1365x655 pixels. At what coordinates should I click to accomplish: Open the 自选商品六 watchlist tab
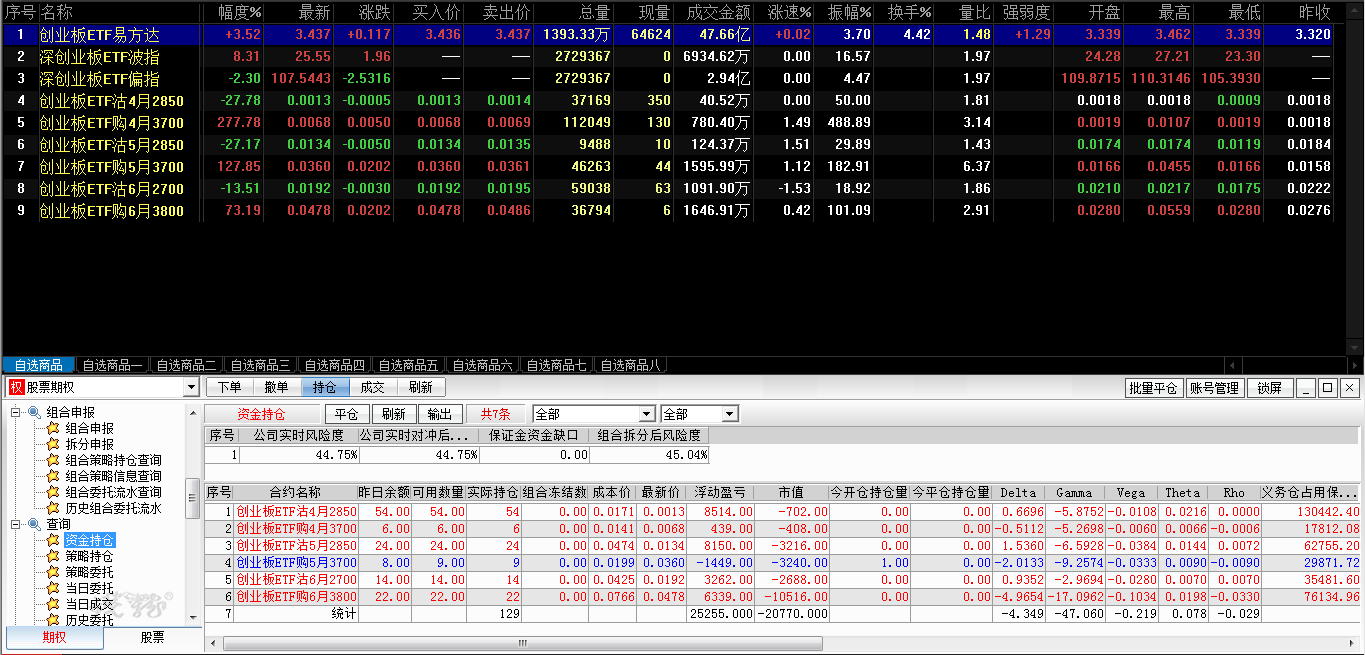coord(481,366)
